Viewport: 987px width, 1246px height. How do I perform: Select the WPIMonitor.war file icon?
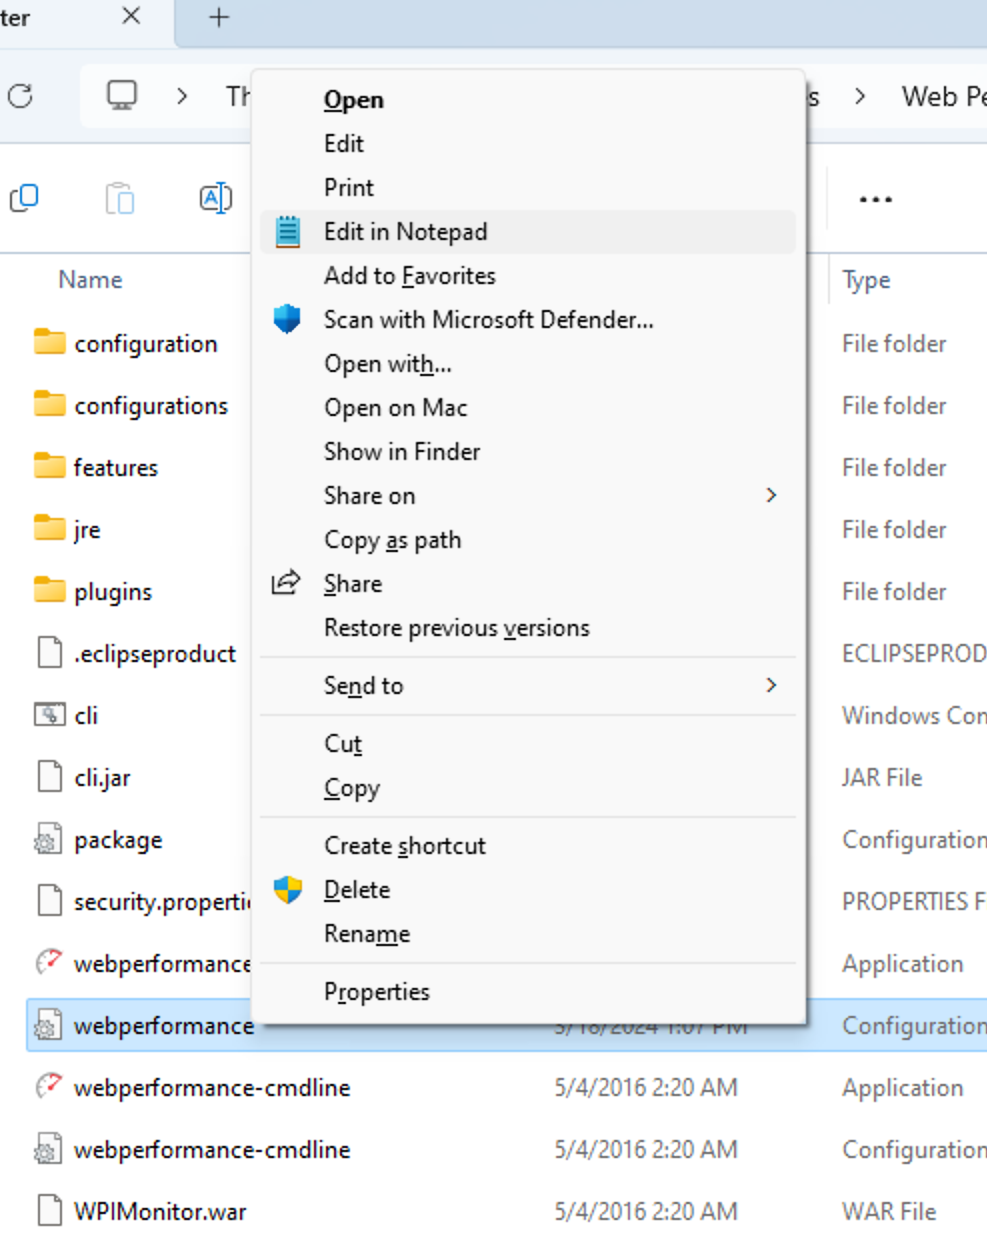(x=49, y=1211)
